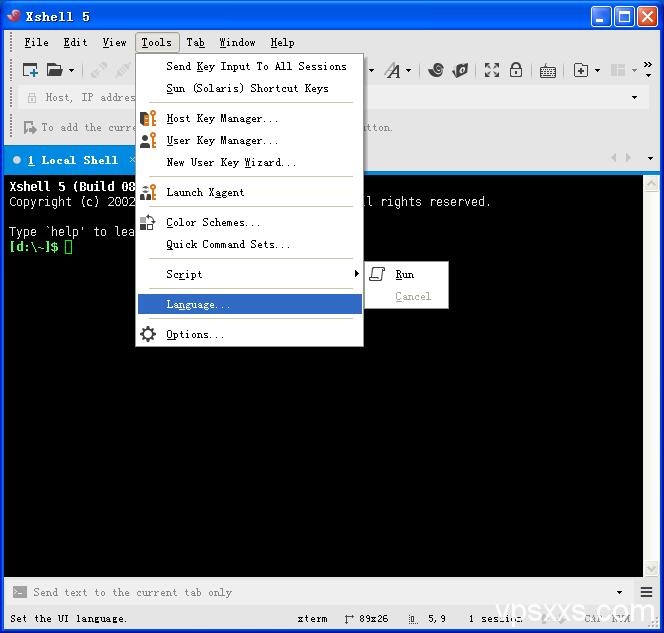
Task: Click the Run script scroll icon
Action: (377, 274)
